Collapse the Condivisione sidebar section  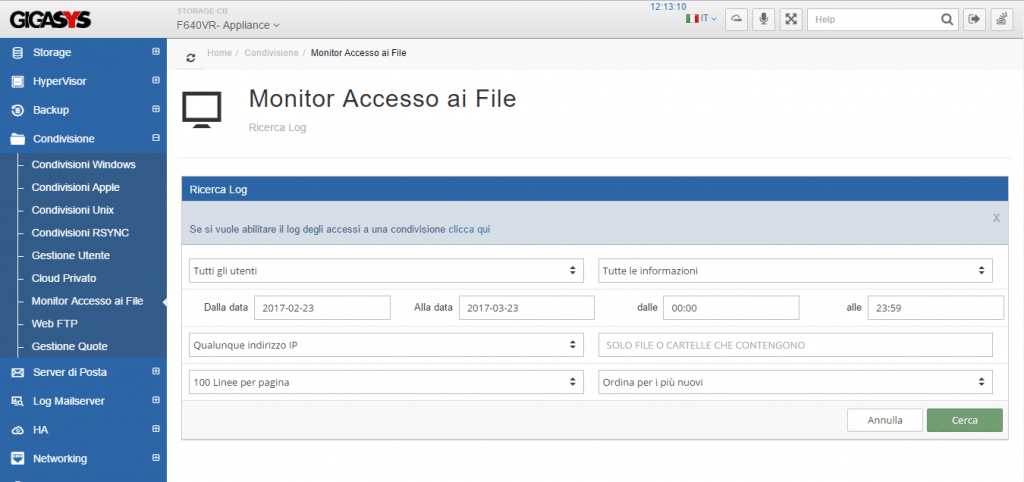[x=155, y=138]
